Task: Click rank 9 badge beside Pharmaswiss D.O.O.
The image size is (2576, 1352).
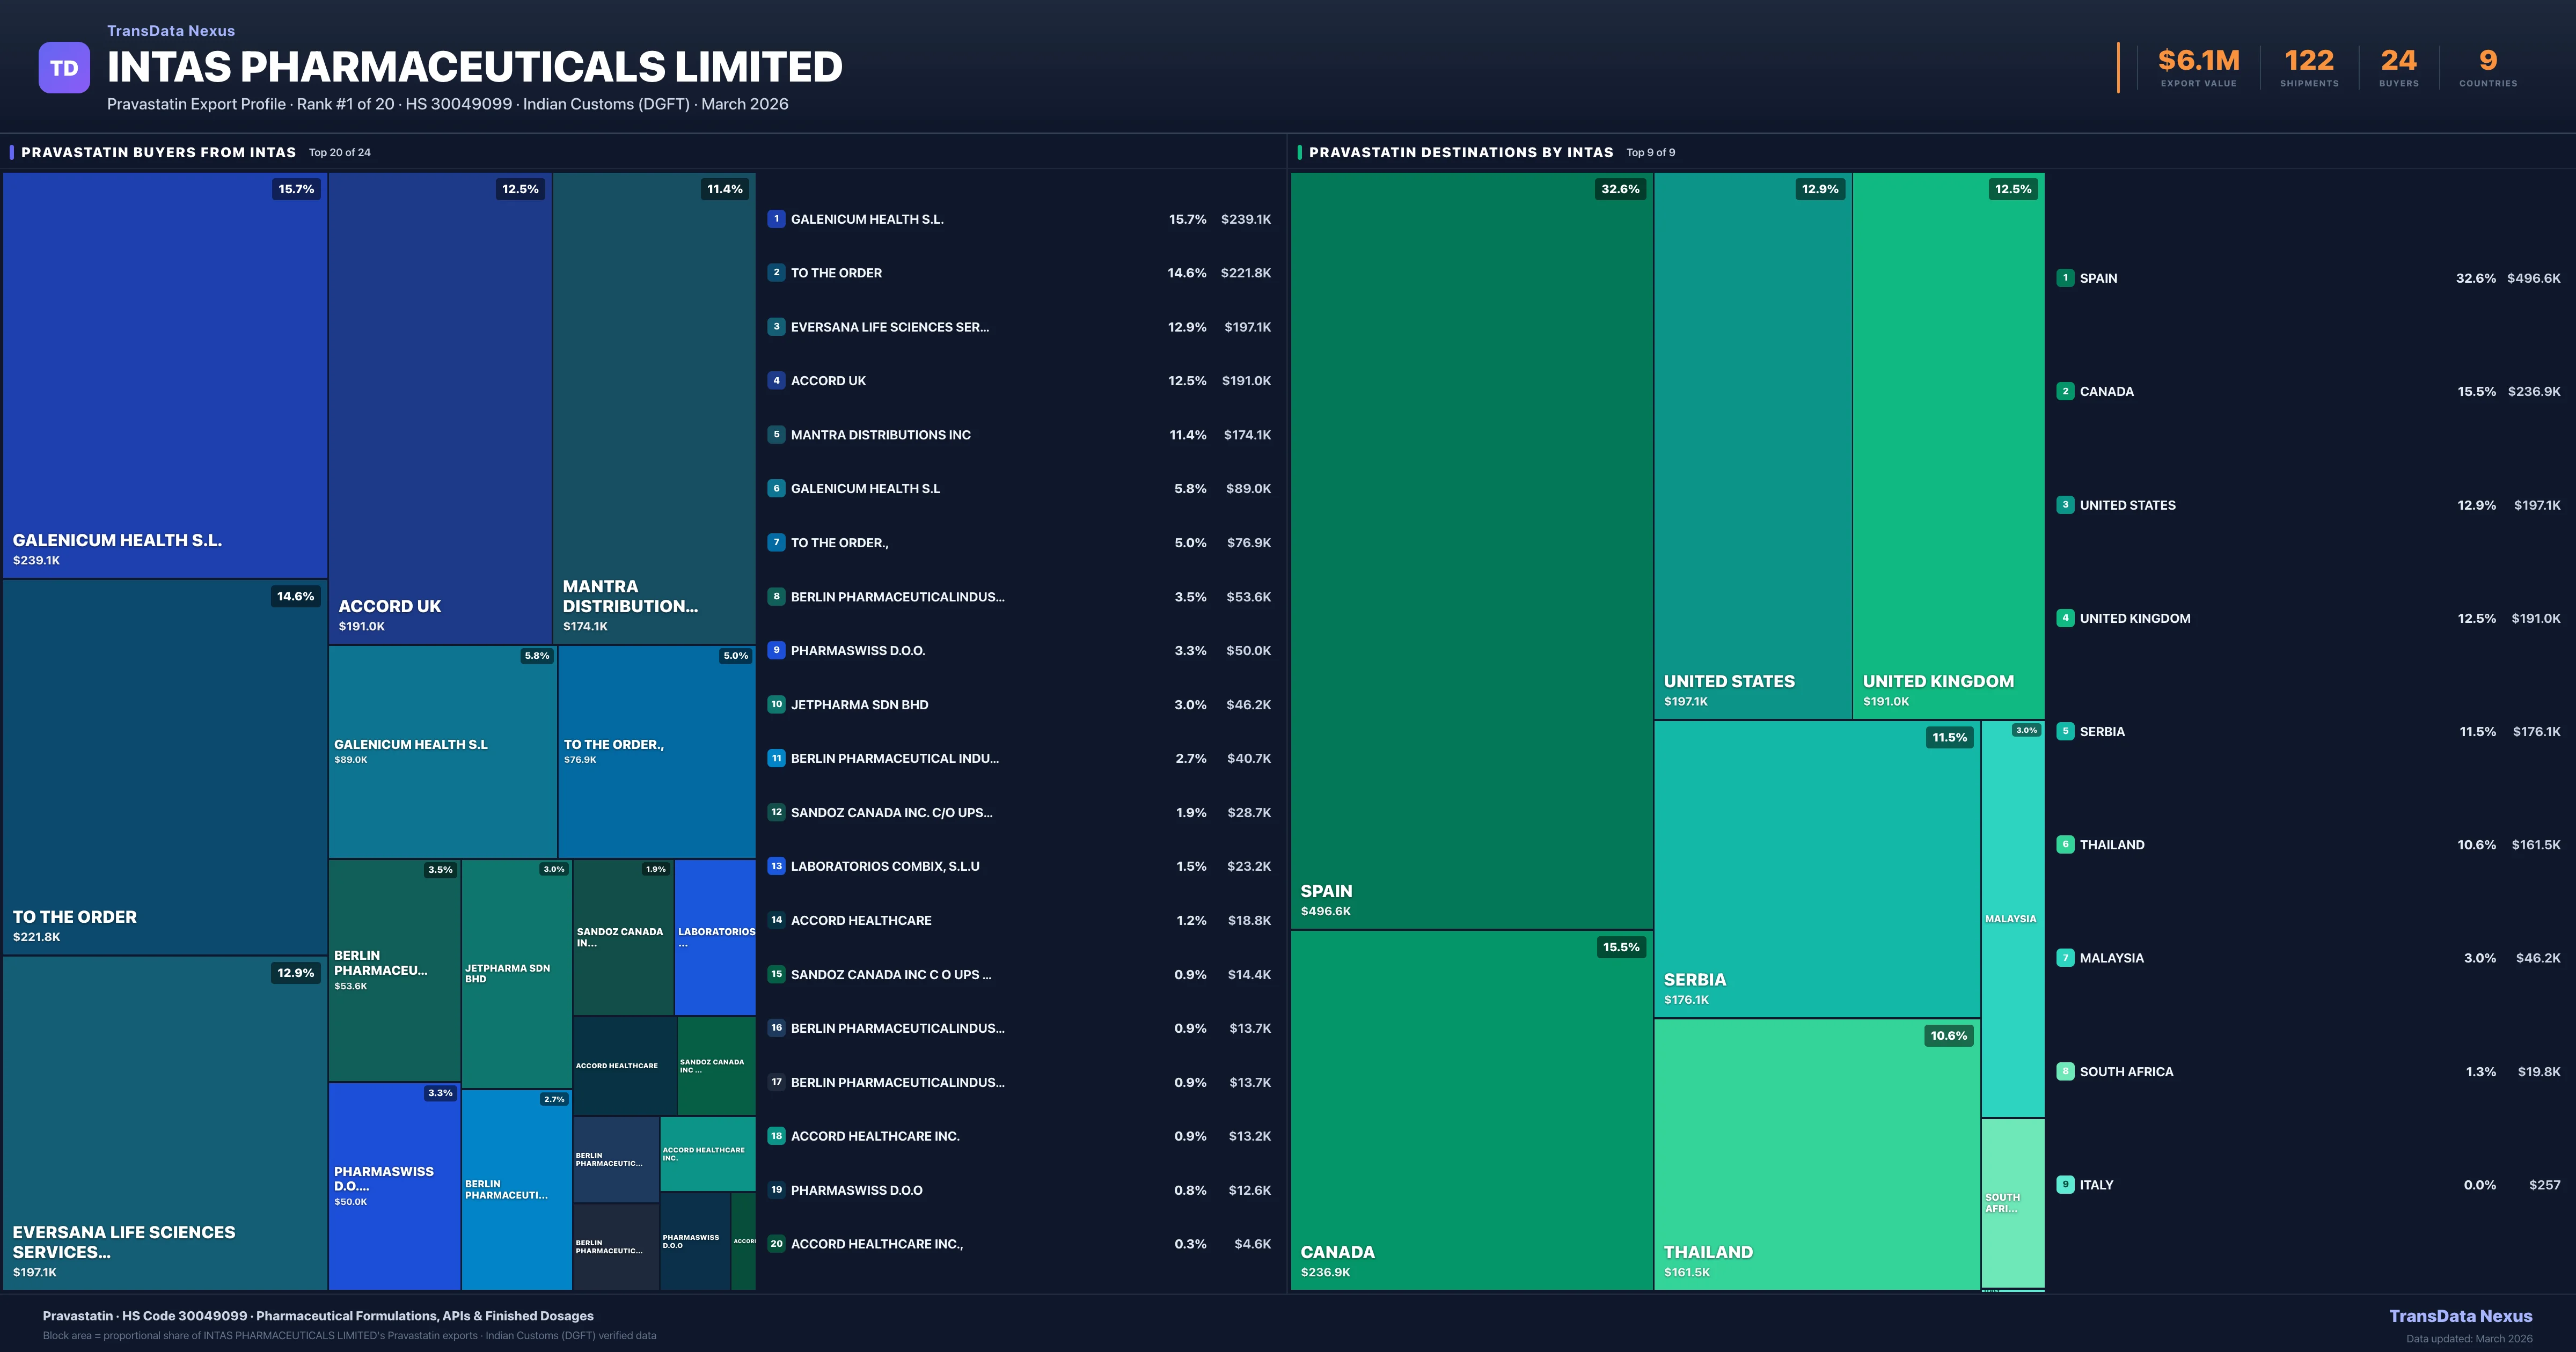Action: (x=776, y=650)
